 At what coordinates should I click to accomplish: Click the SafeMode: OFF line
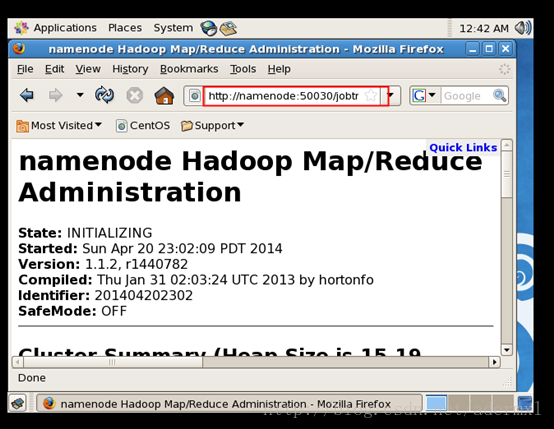pyautogui.click(x=72, y=311)
